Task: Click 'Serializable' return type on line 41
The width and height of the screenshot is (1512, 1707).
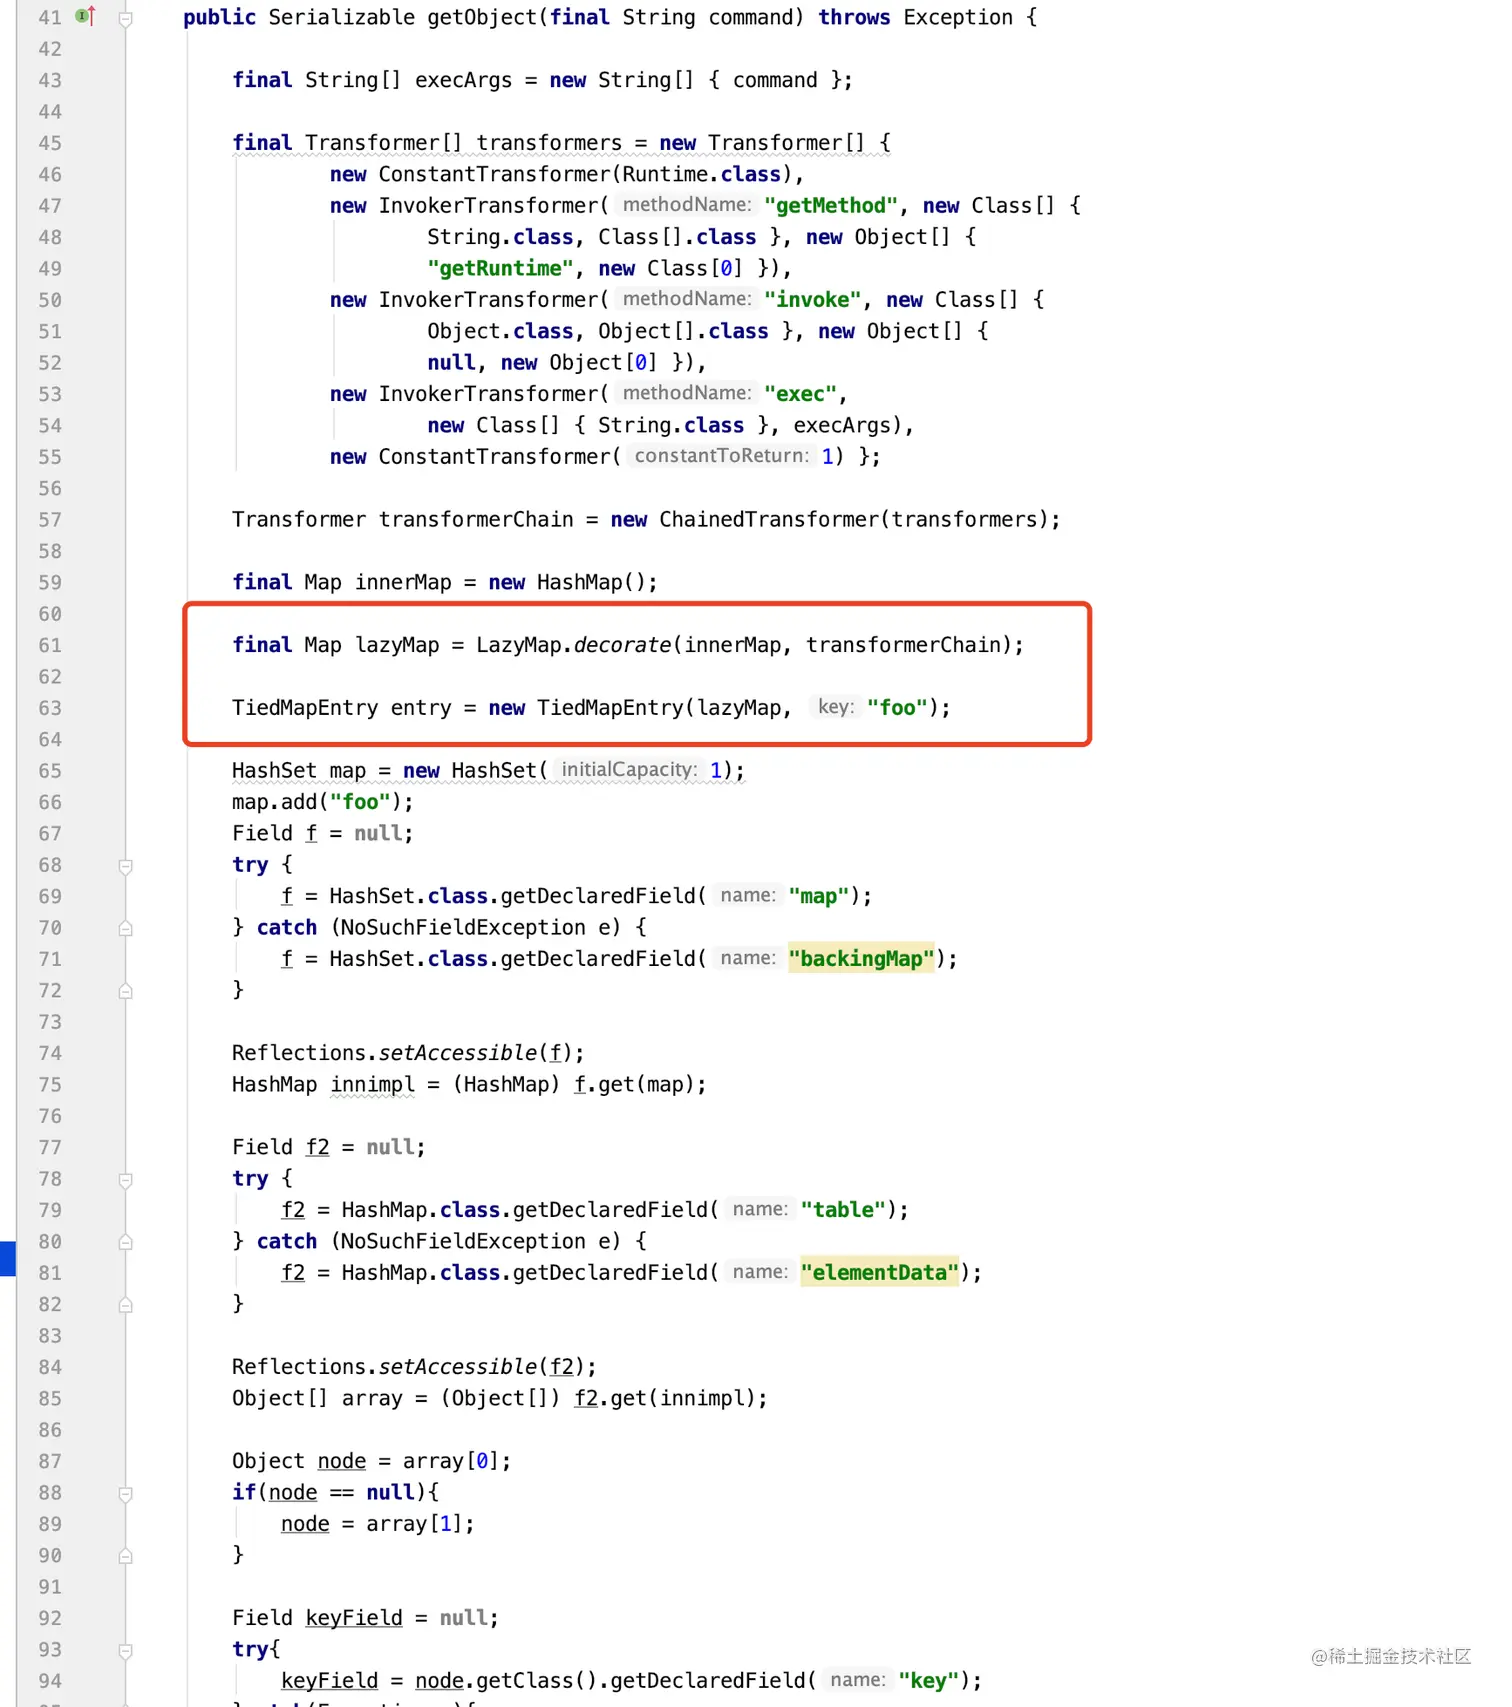Action: click(341, 18)
